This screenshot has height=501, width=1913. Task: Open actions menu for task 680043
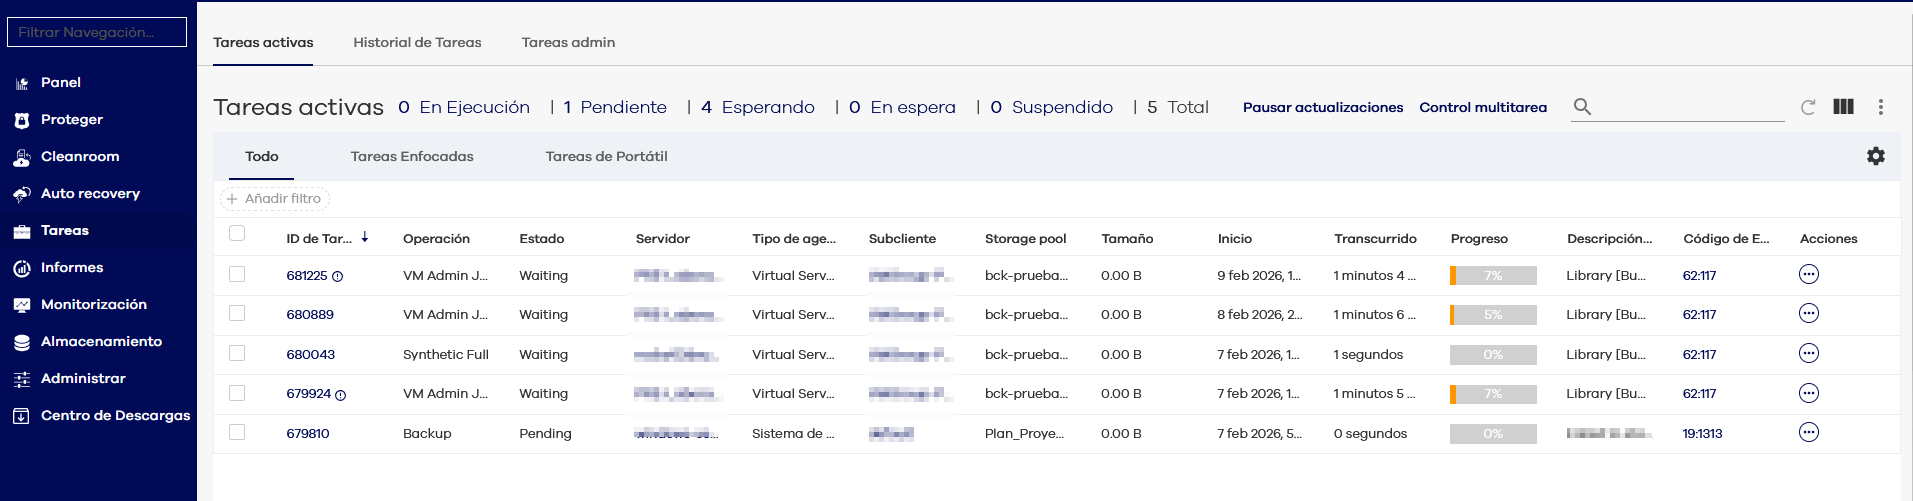(1808, 353)
